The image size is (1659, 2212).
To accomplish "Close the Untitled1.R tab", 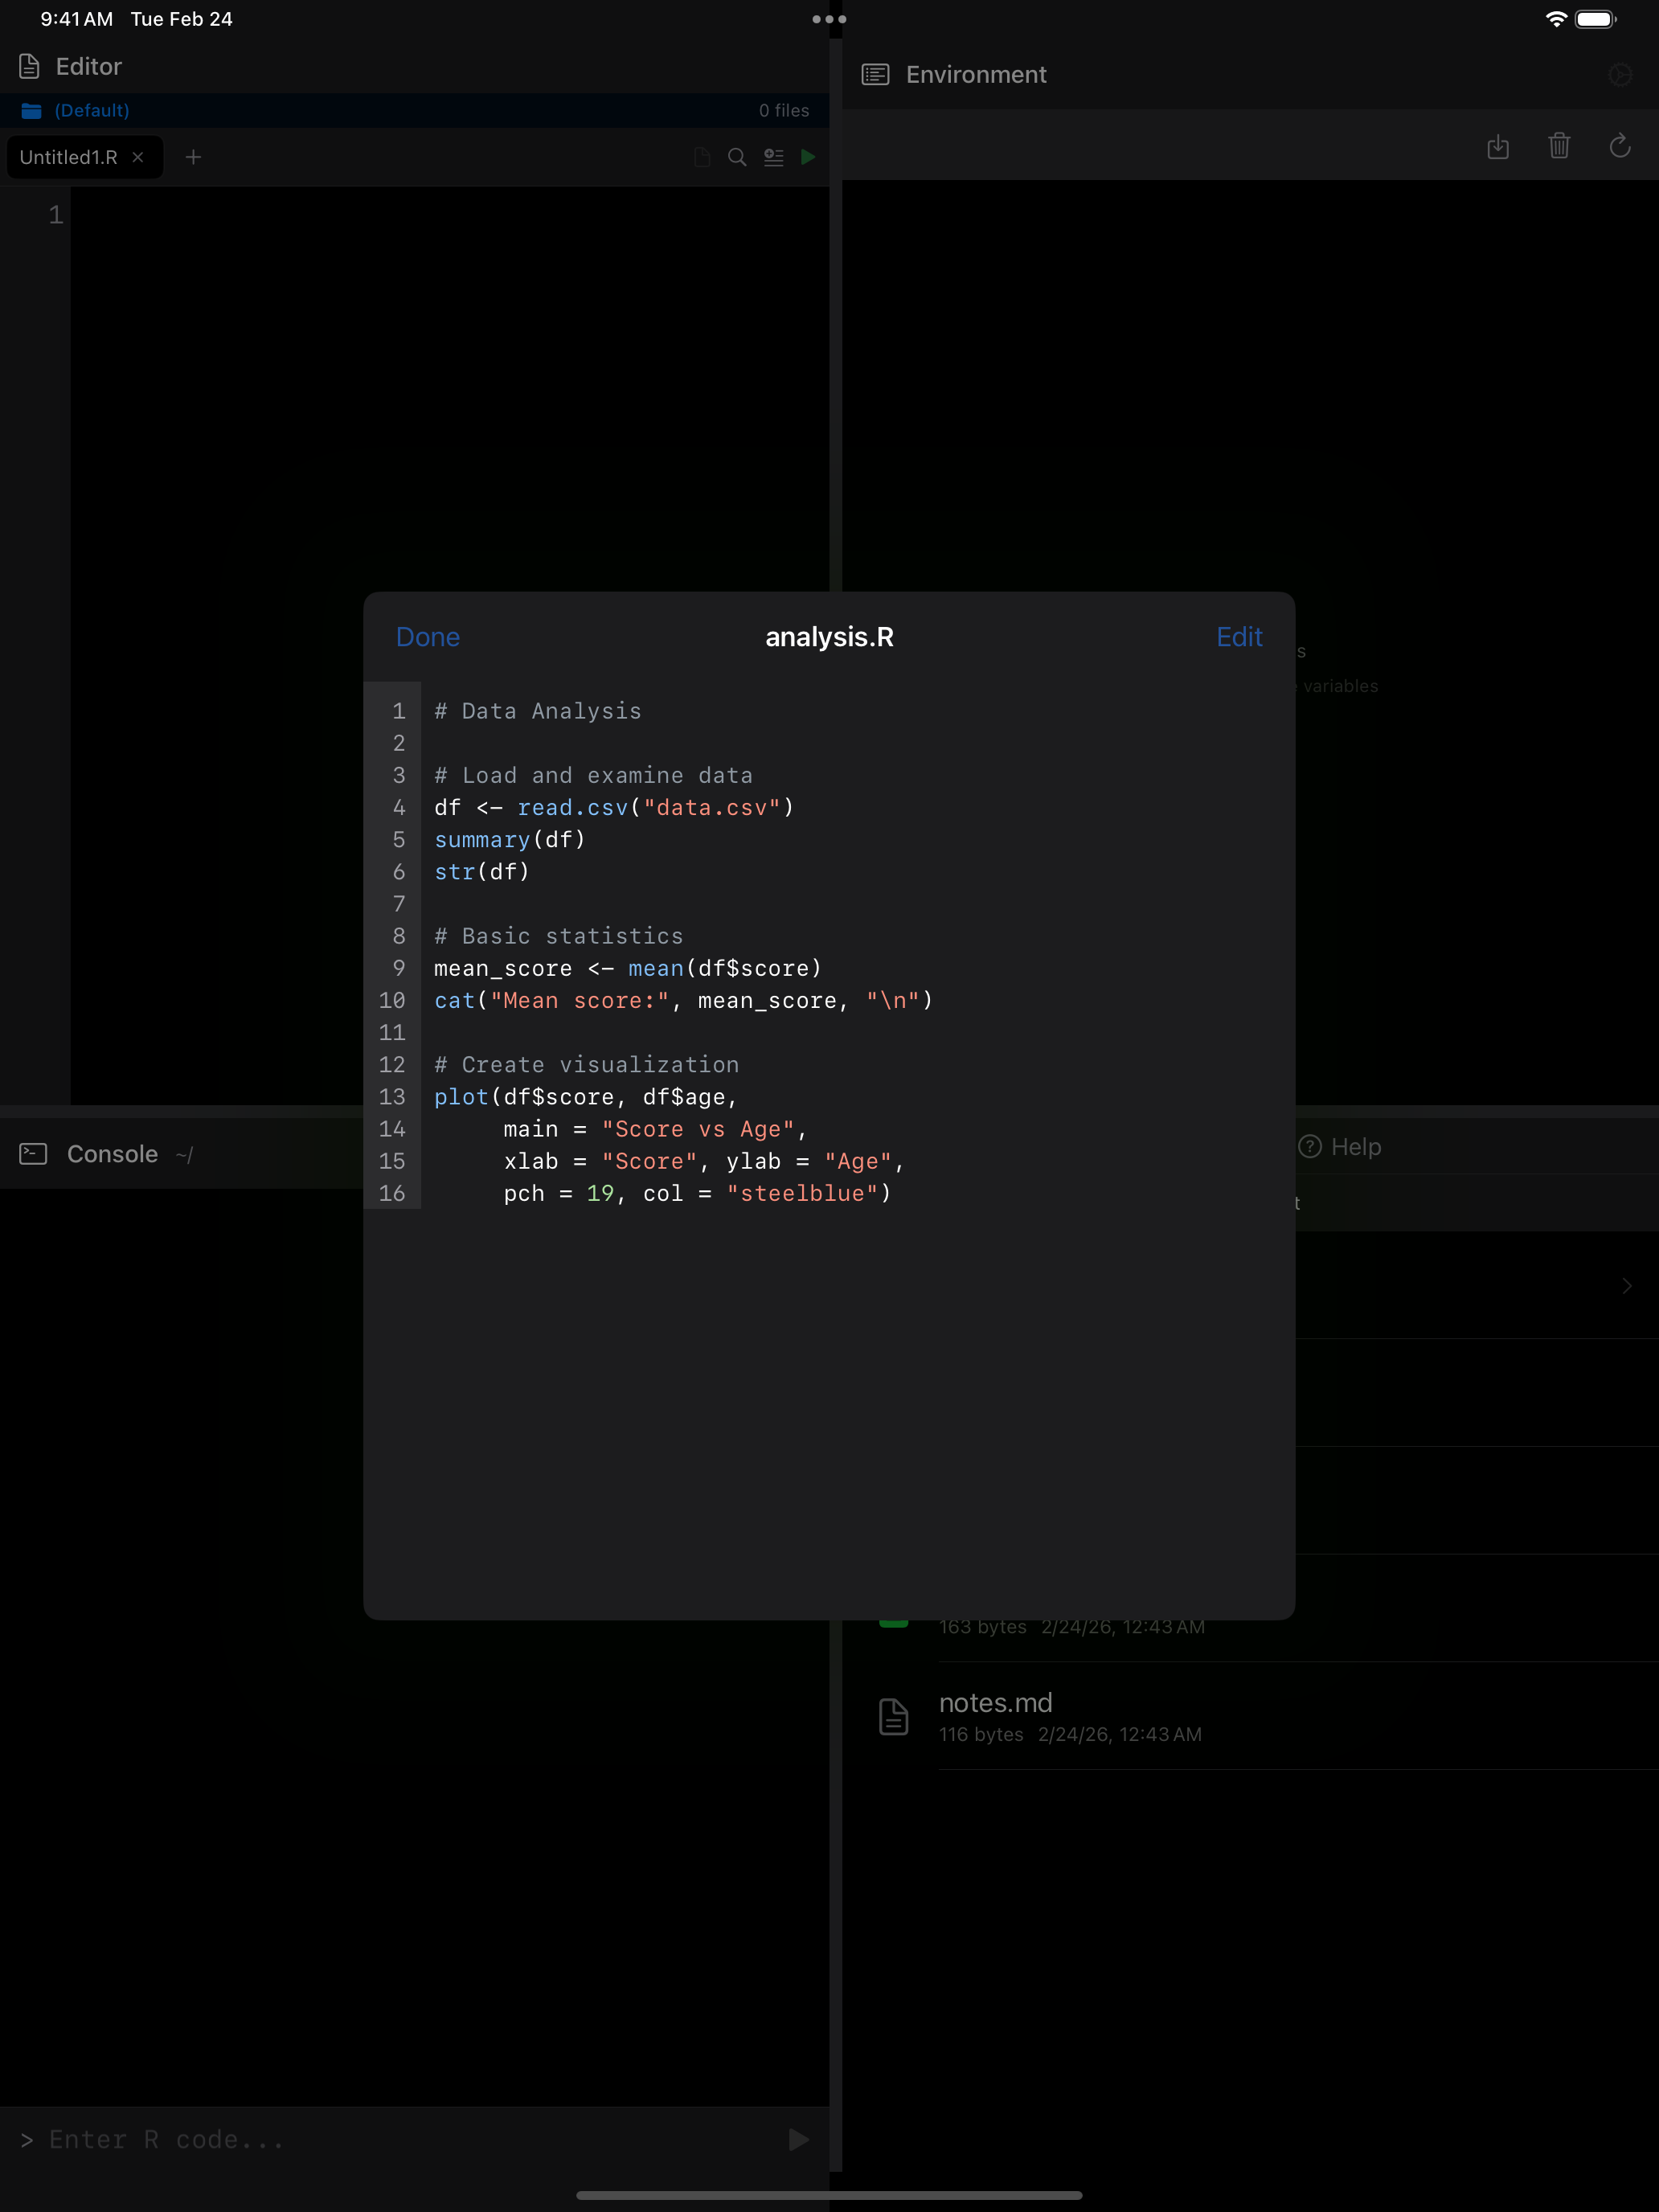I will coord(139,157).
